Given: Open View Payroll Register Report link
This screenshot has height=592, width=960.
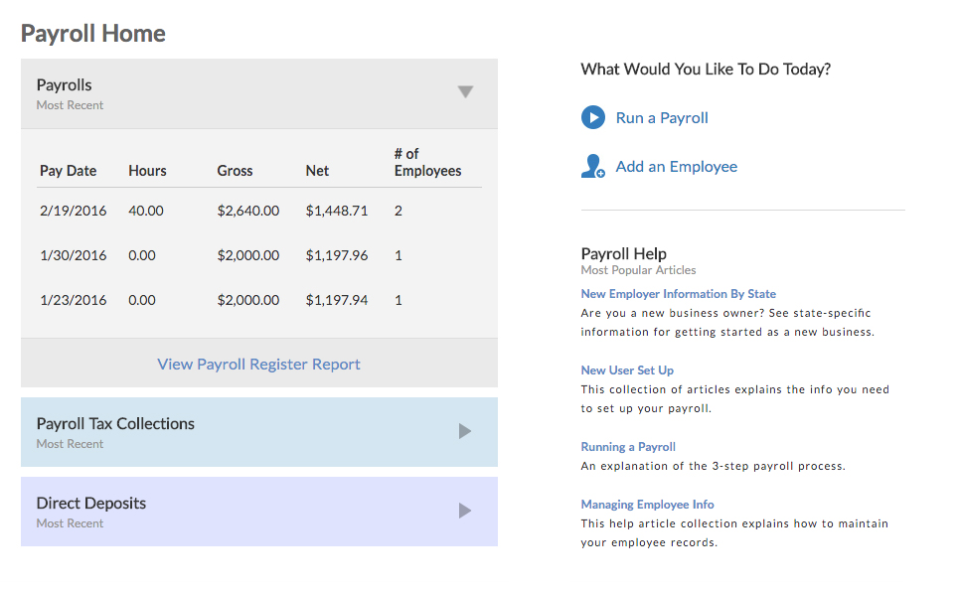Looking at the screenshot, I should 258,364.
